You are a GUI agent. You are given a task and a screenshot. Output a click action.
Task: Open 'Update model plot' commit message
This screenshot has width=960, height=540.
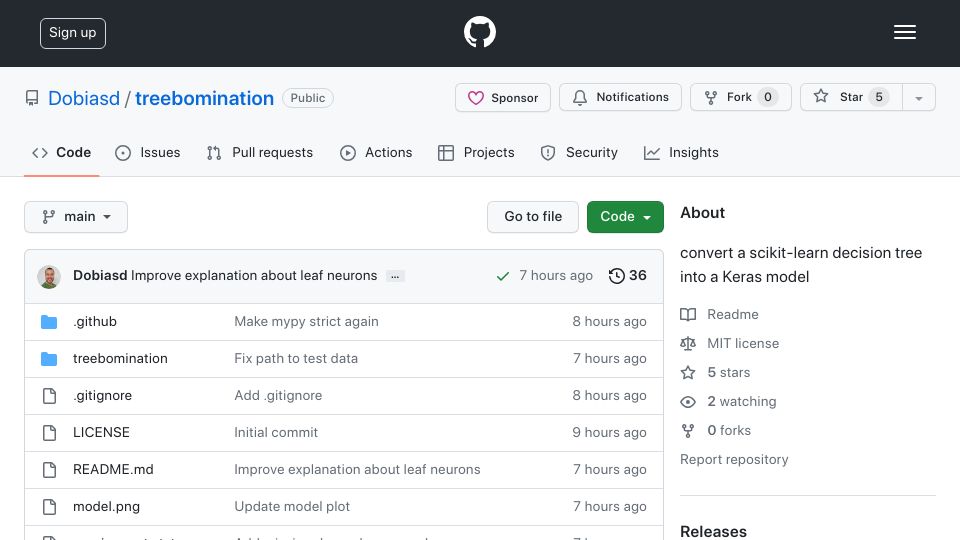pos(292,507)
